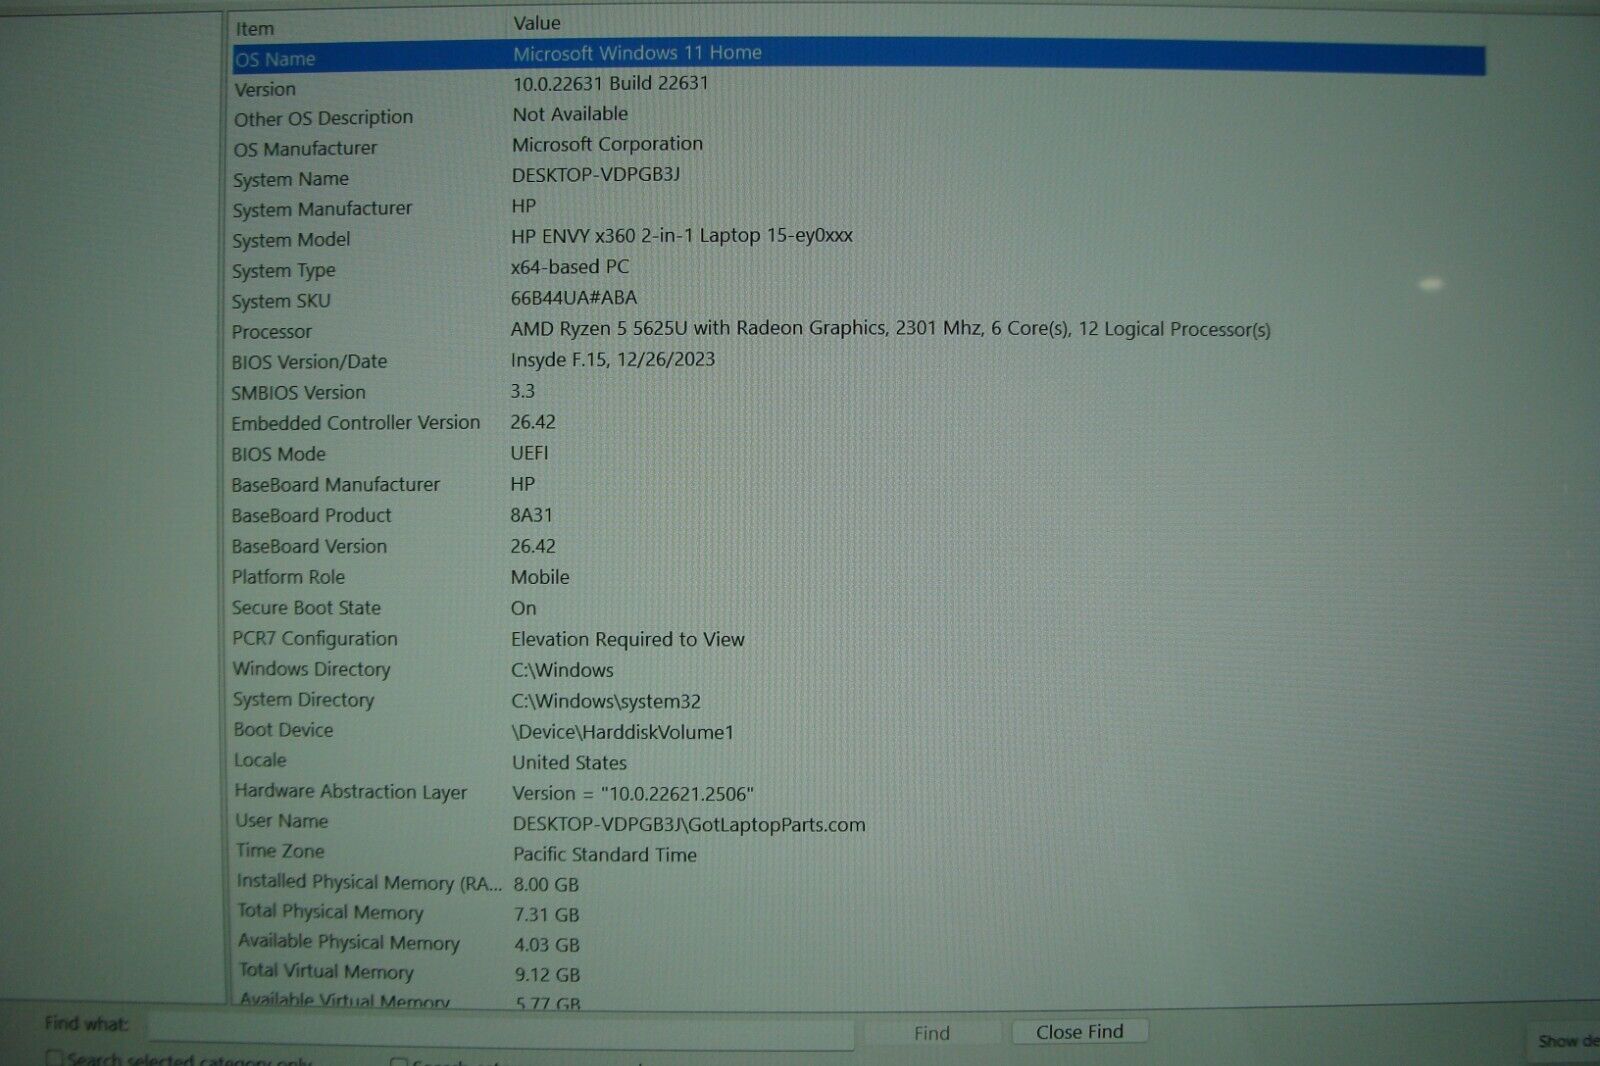The image size is (1600, 1066).
Task: Select the Secure Boot State row
Action: point(858,608)
